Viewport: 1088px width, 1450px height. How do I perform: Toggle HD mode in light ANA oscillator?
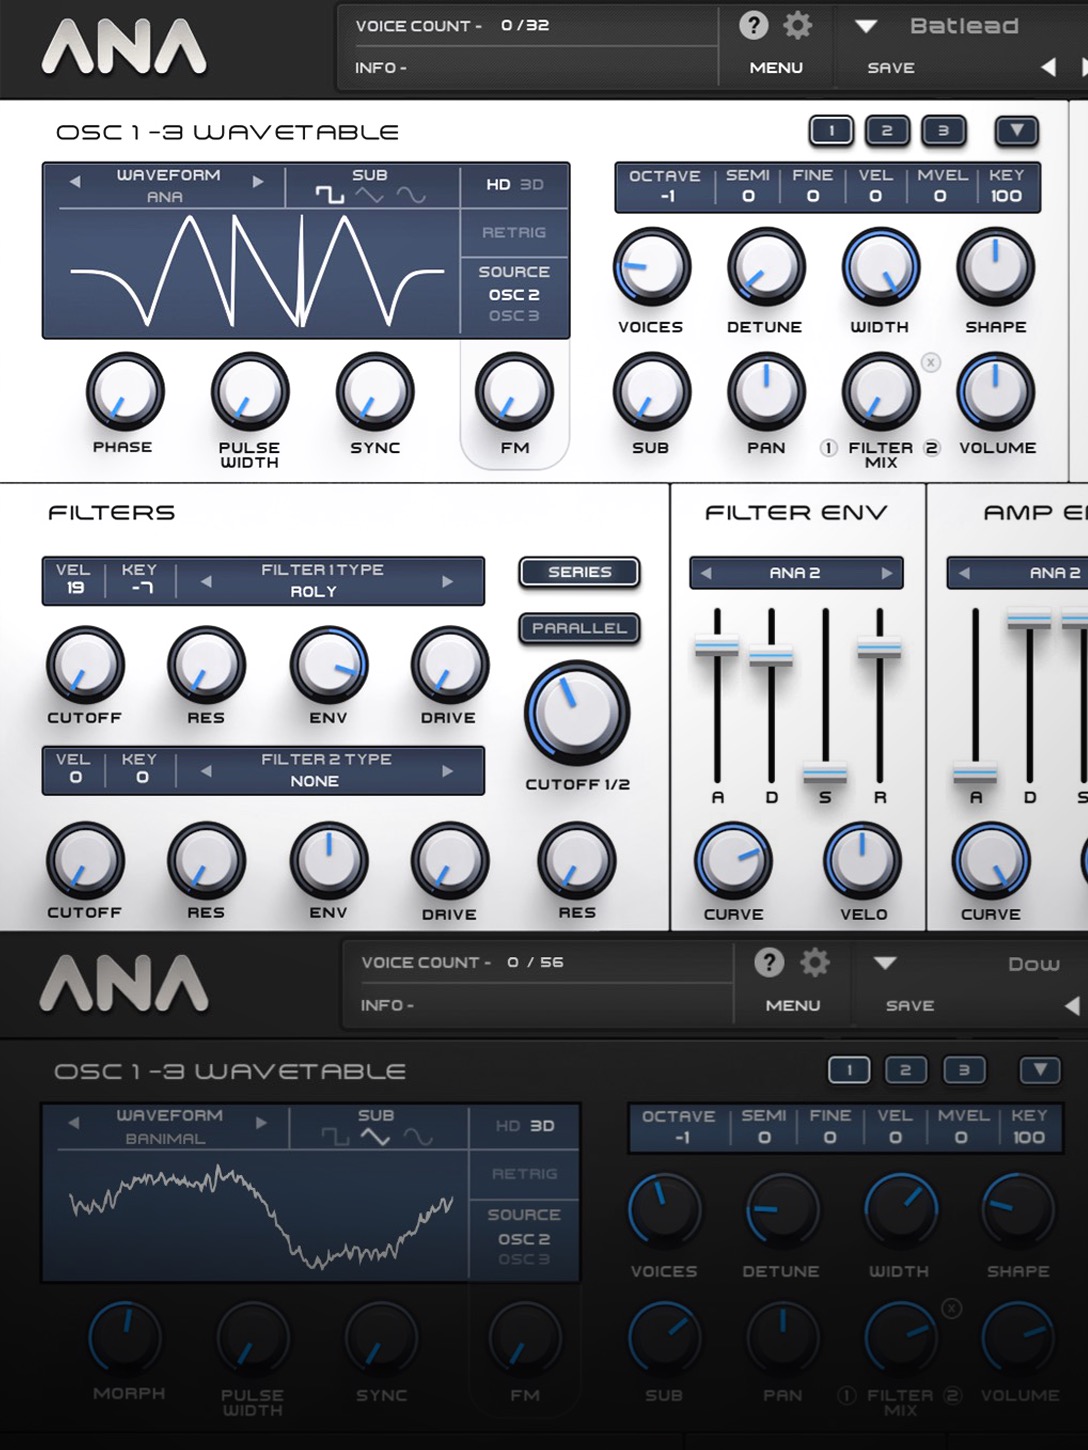pyautogui.click(x=498, y=184)
